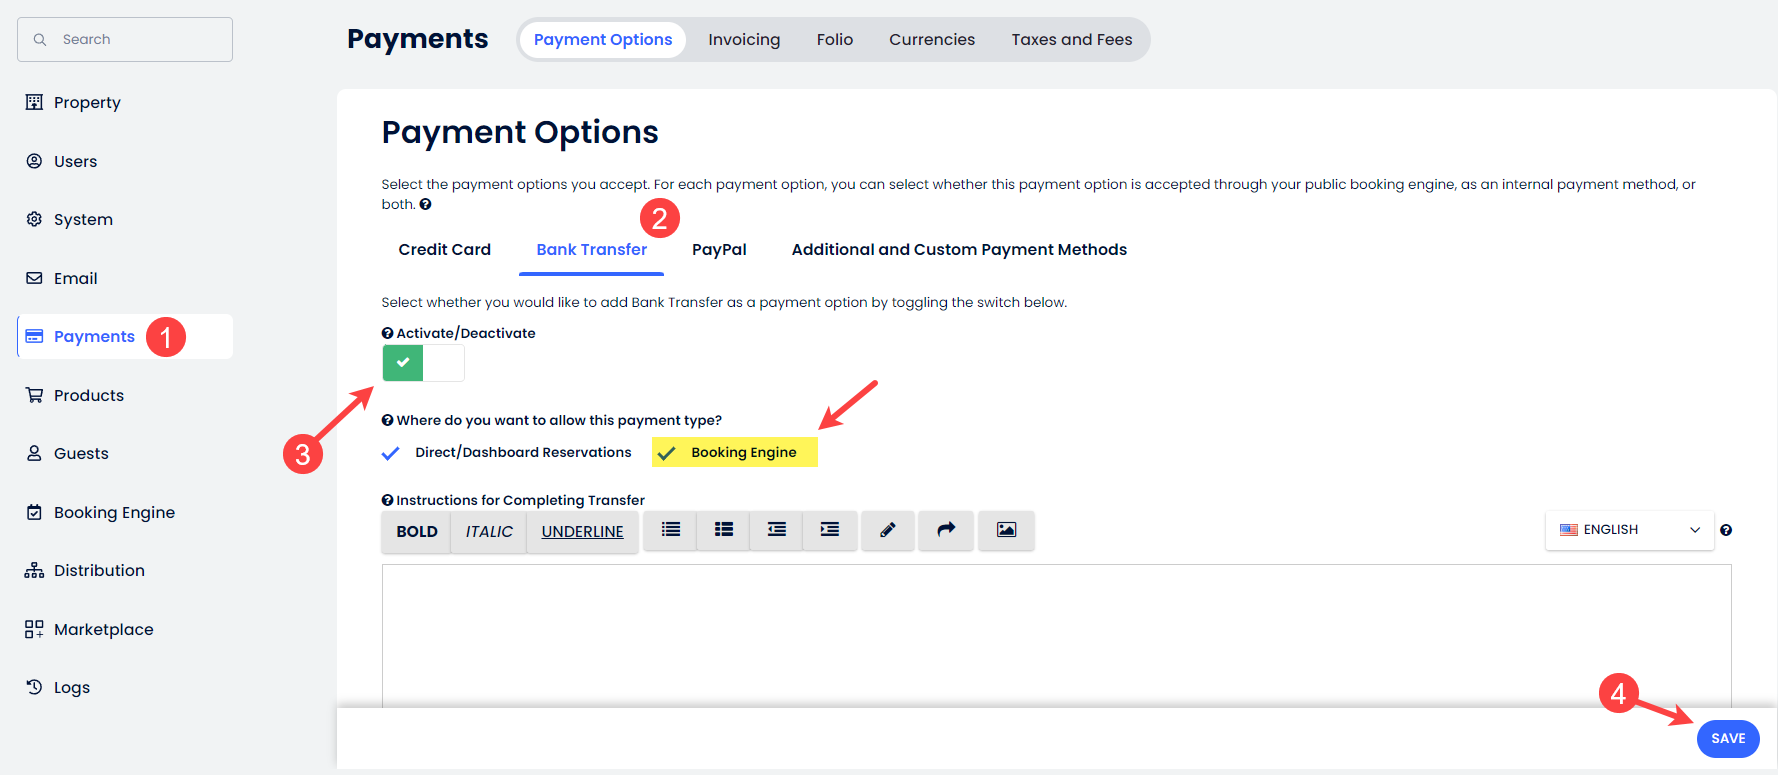Viewport: 1778px width, 775px height.
Task: Click the decrease indent icon in editor toolbar
Action: [776, 530]
